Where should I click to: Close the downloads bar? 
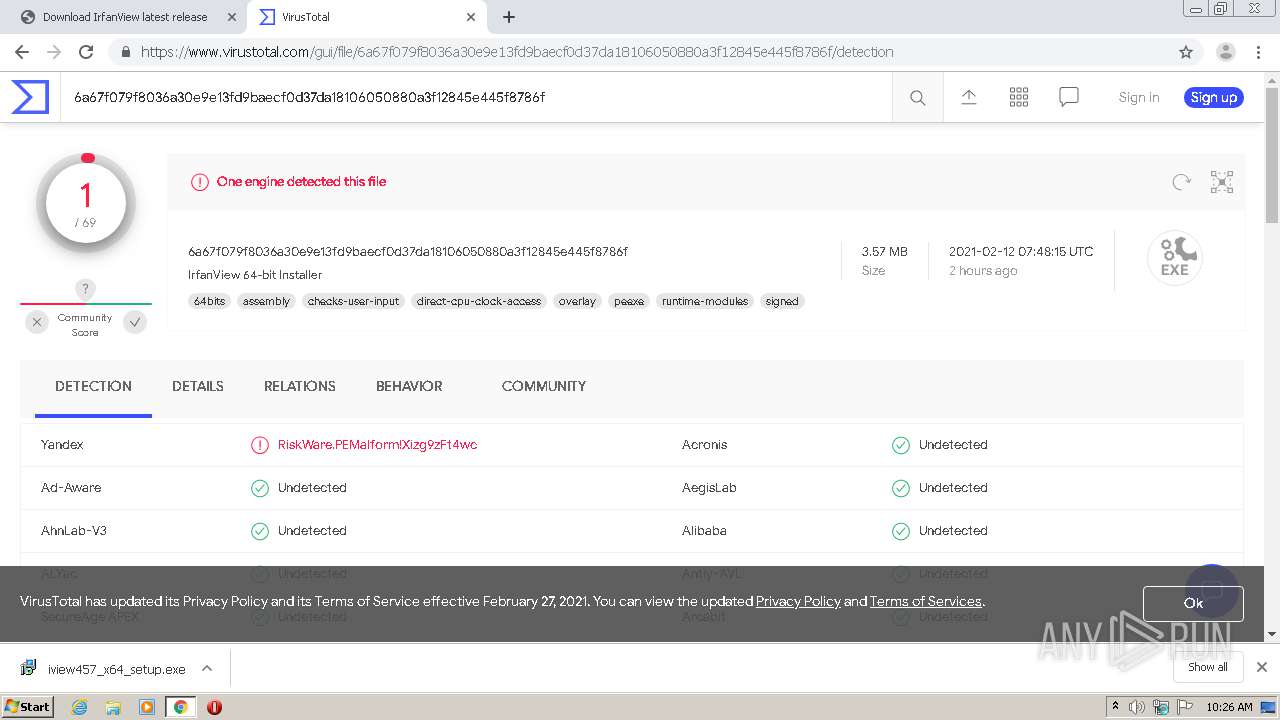point(1262,667)
